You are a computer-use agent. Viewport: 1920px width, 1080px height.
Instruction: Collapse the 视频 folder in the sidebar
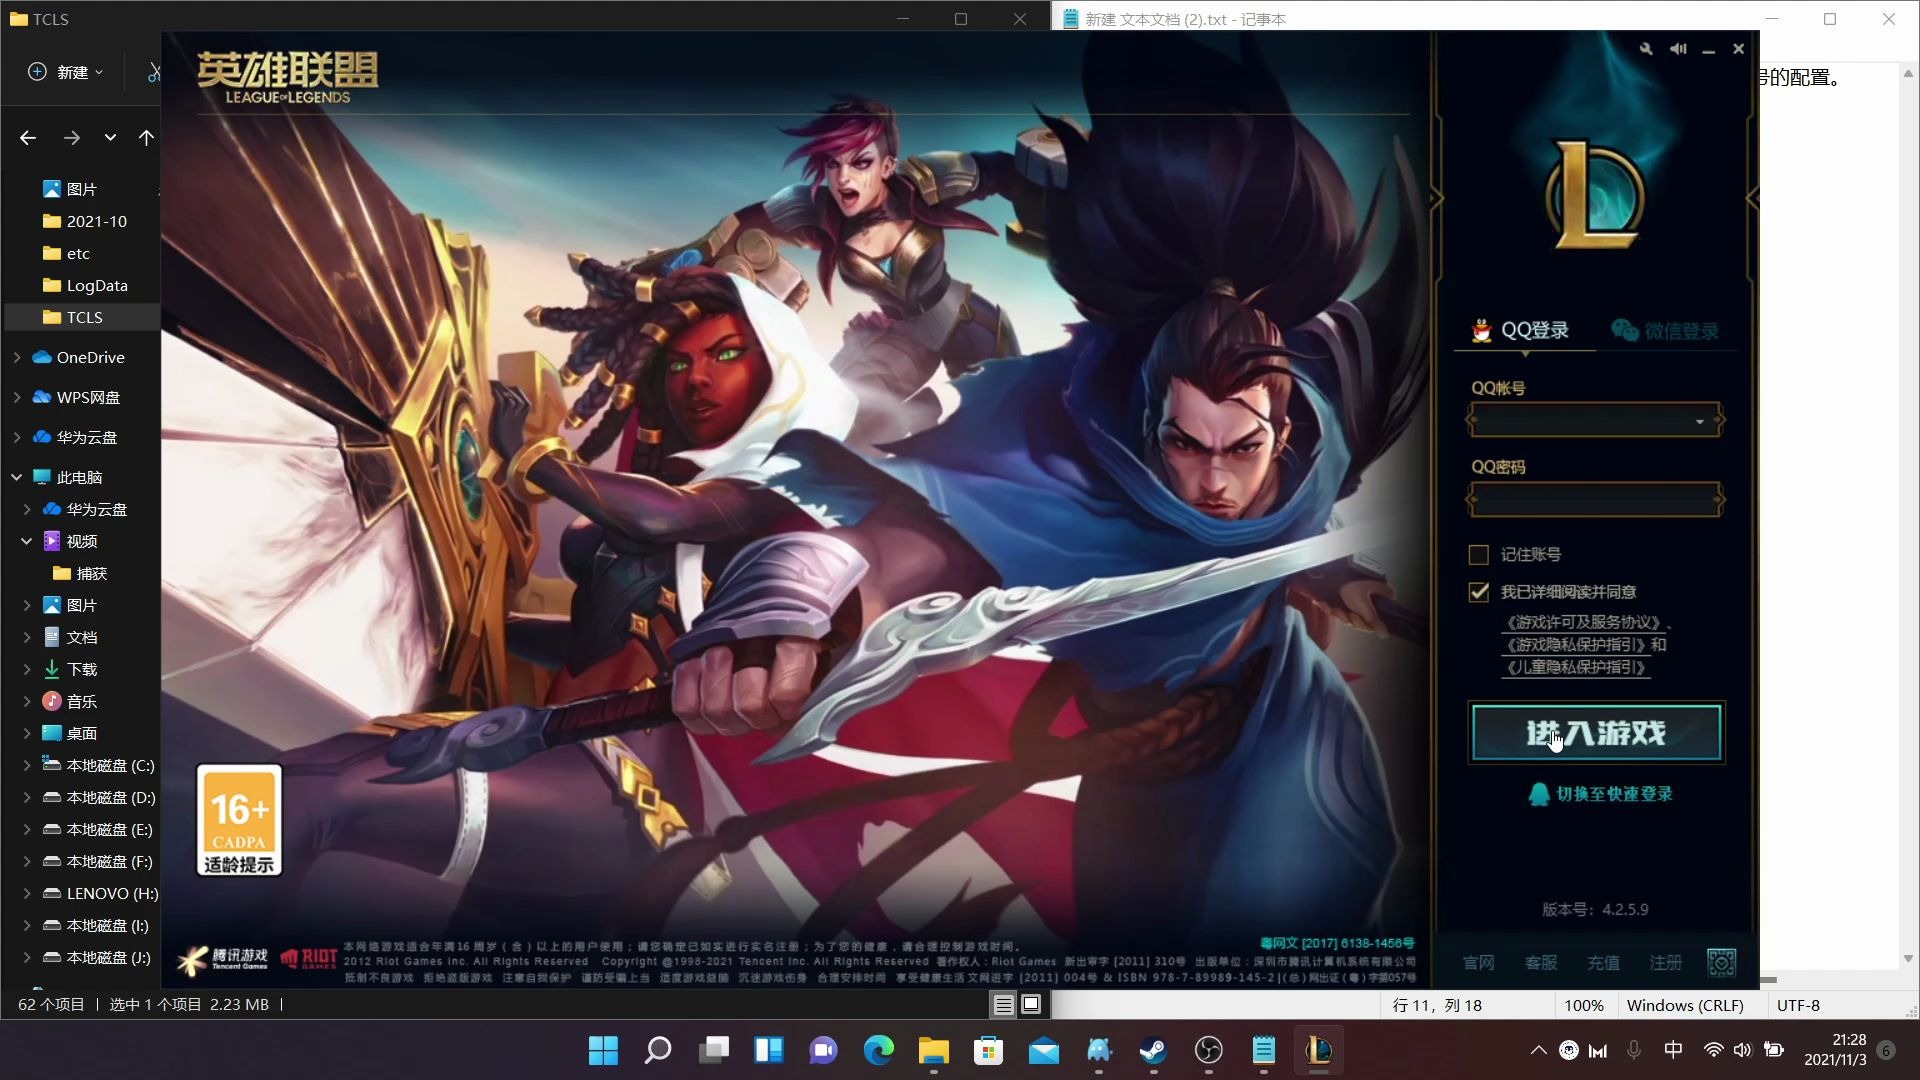coord(27,541)
